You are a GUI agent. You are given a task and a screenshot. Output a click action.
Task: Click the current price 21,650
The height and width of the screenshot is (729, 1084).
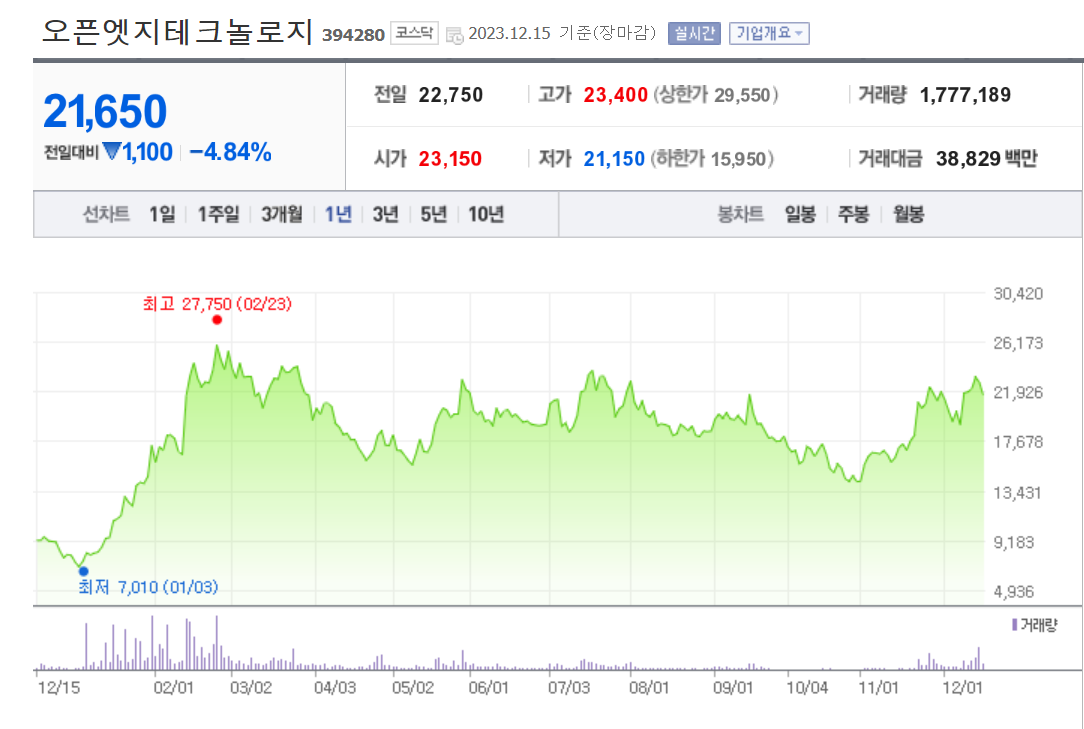pyautogui.click(x=105, y=111)
